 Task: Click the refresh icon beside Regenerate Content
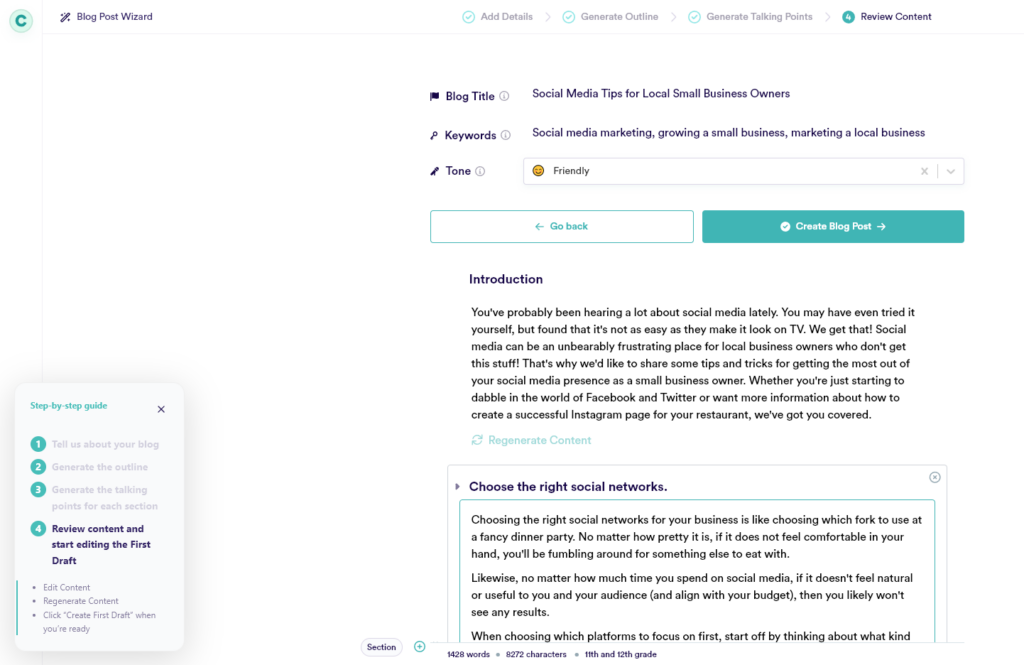coord(478,439)
